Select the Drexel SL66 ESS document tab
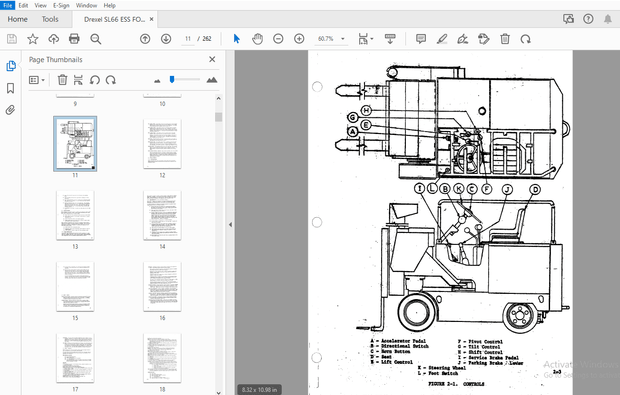The height and width of the screenshot is (395, 620). 114,19
